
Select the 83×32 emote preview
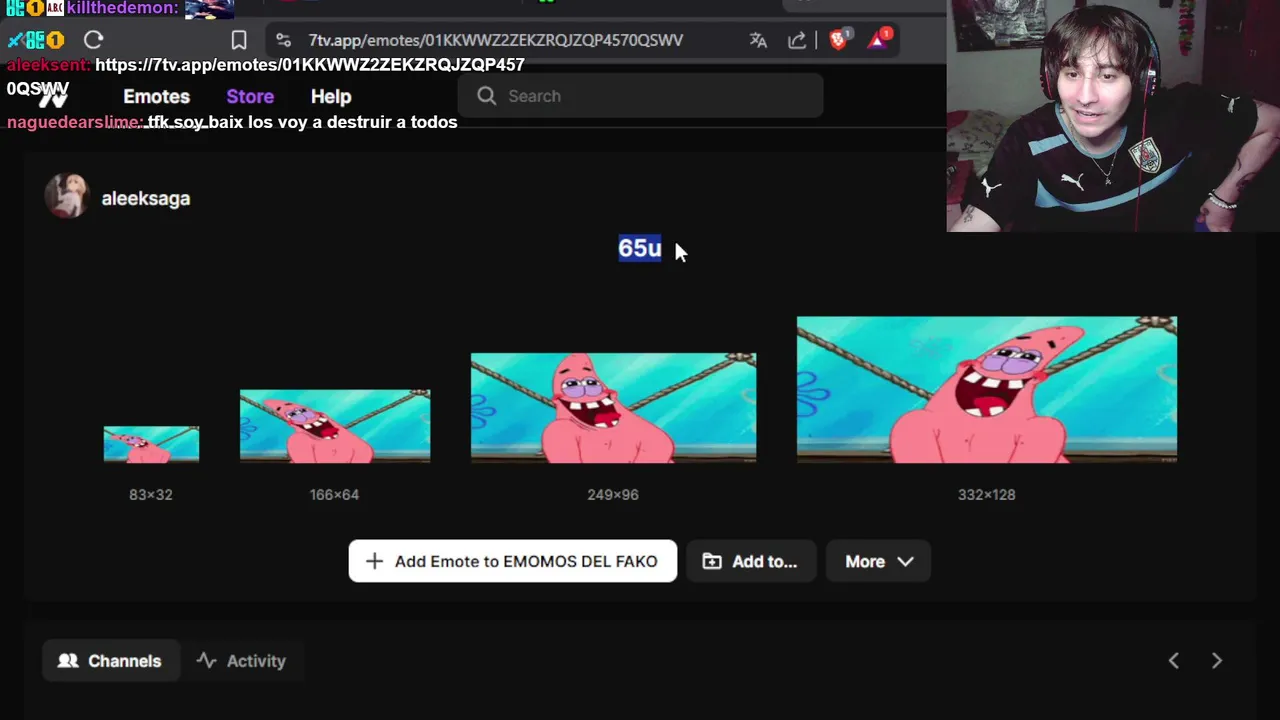pos(151,444)
